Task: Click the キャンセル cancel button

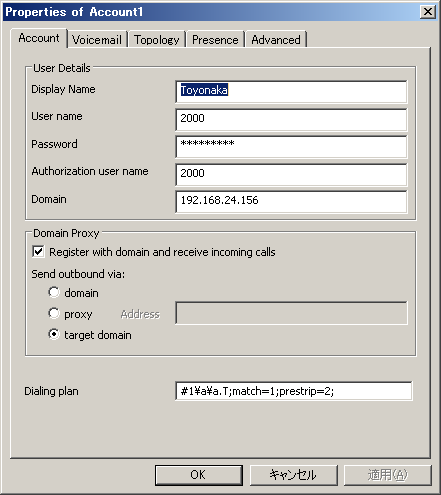Action: click(x=294, y=475)
